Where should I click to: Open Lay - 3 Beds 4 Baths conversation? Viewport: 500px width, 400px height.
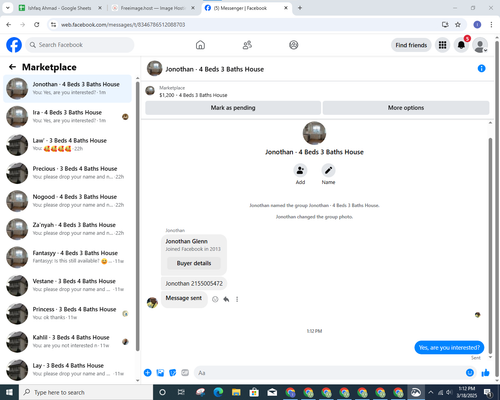click(x=67, y=370)
